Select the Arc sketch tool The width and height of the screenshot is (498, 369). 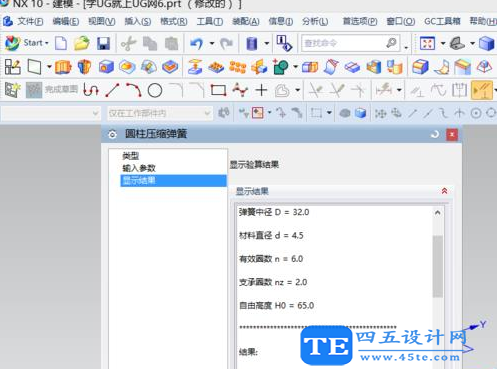coord(134,90)
